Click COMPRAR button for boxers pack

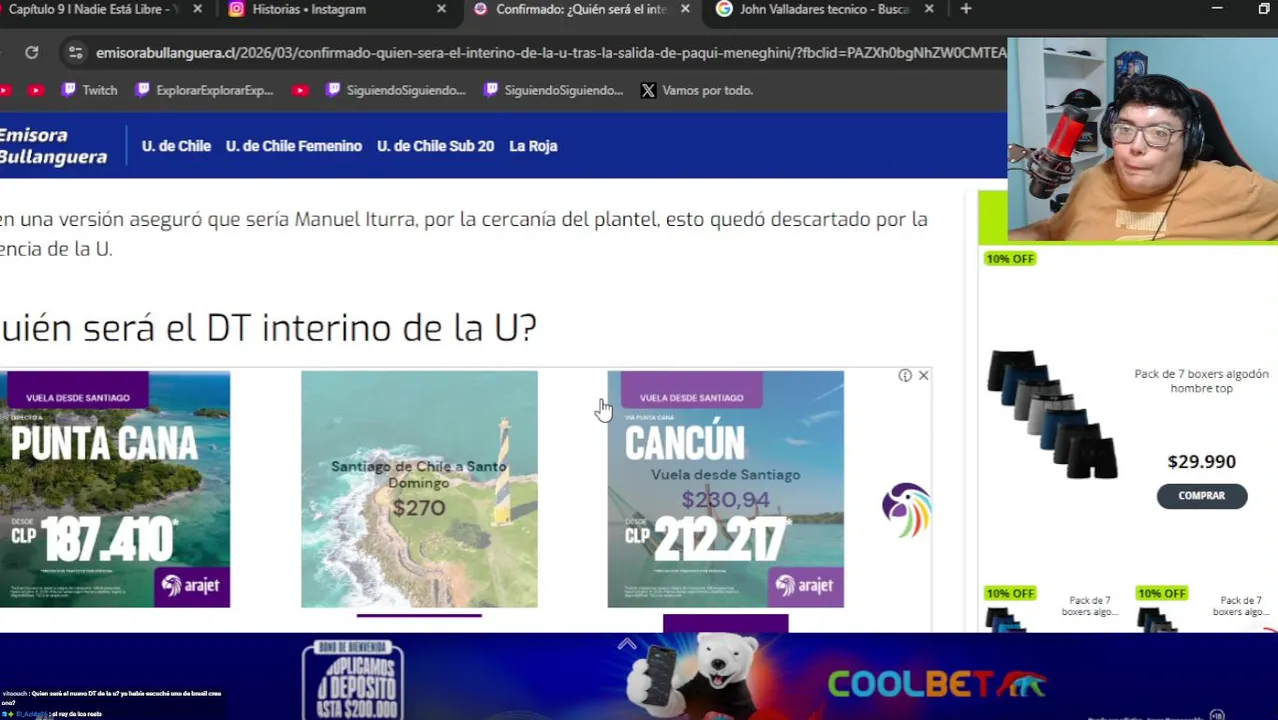1201,495
